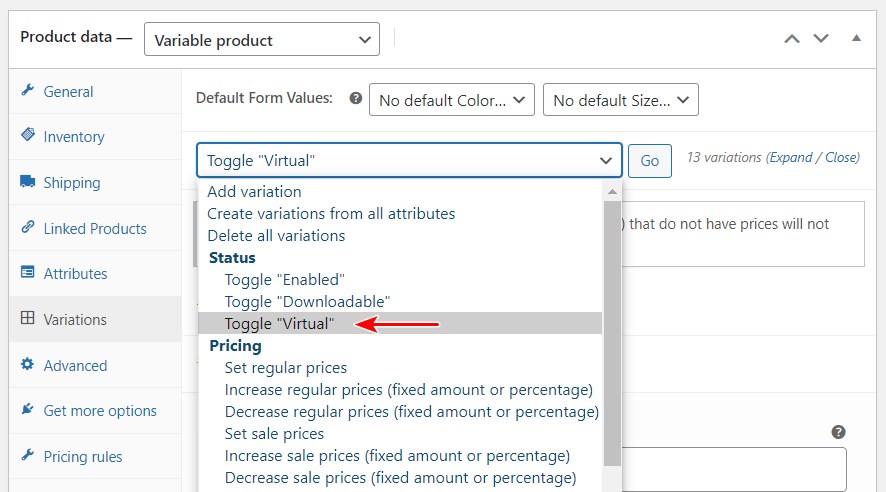Open the Shipping tab

[95, 182]
